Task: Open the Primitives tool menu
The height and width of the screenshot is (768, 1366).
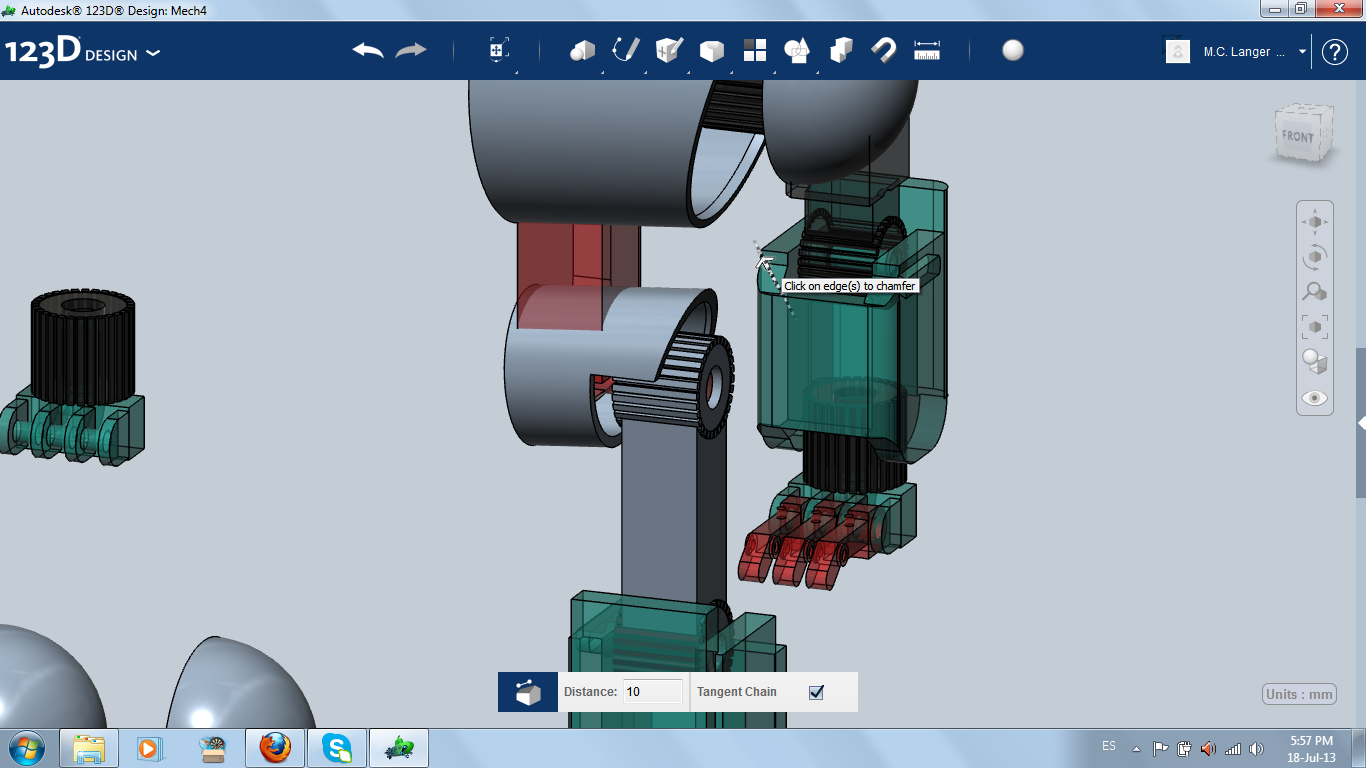Action: click(582, 50)
